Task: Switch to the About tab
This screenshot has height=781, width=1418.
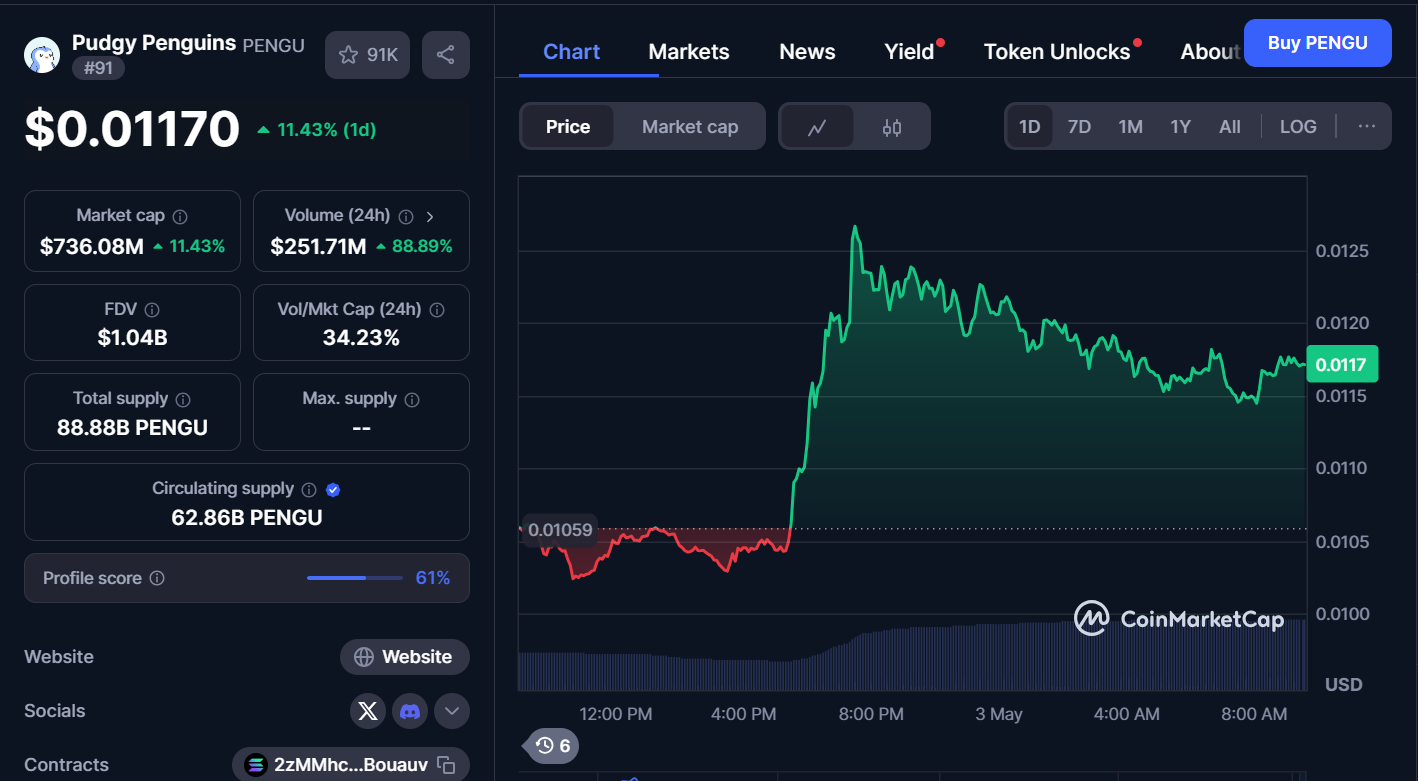Action: point(1210,52)
